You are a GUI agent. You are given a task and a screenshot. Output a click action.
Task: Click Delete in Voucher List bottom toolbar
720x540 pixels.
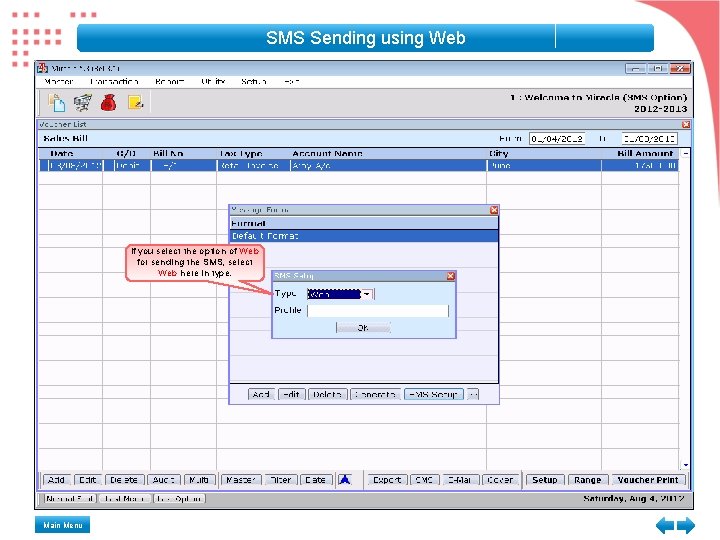point(124,480)
